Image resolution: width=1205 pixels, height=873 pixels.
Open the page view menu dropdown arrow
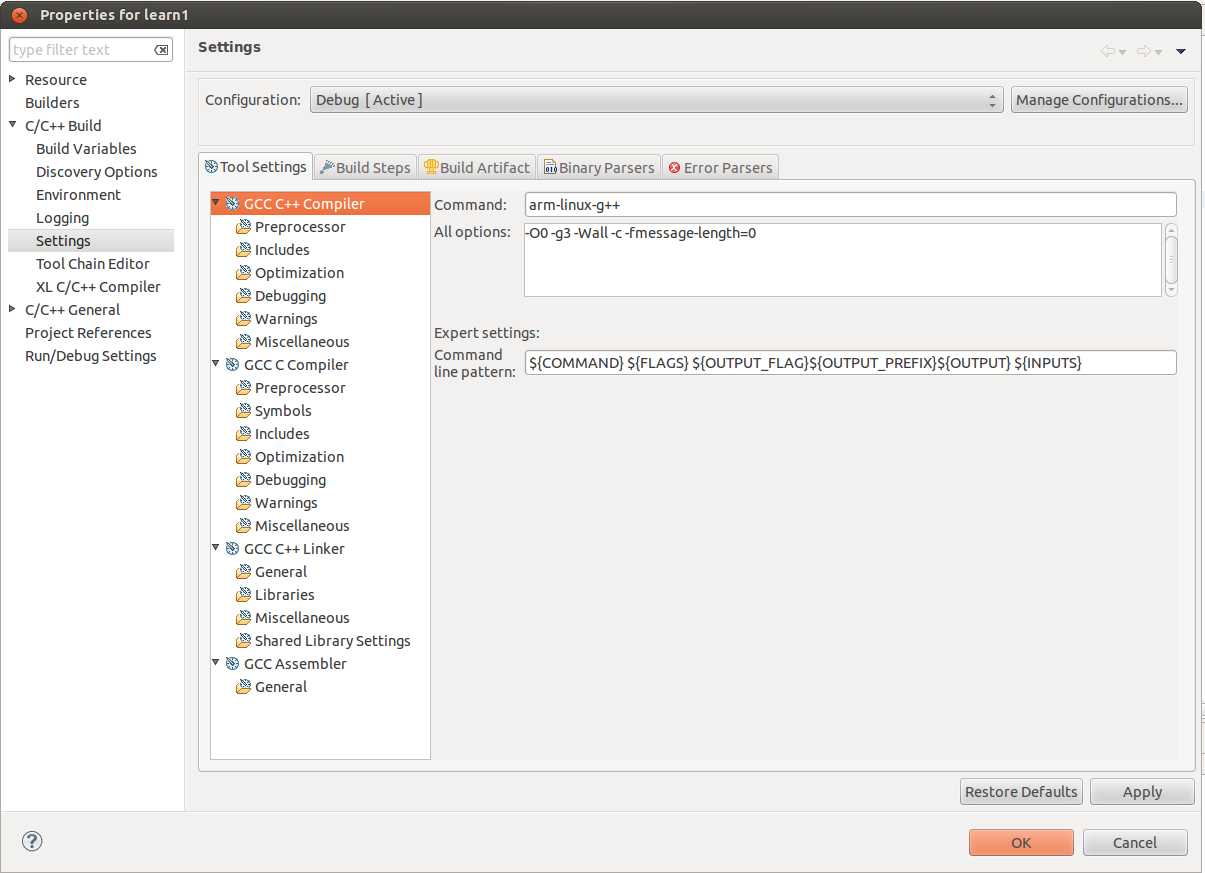tap(1181, 51)
